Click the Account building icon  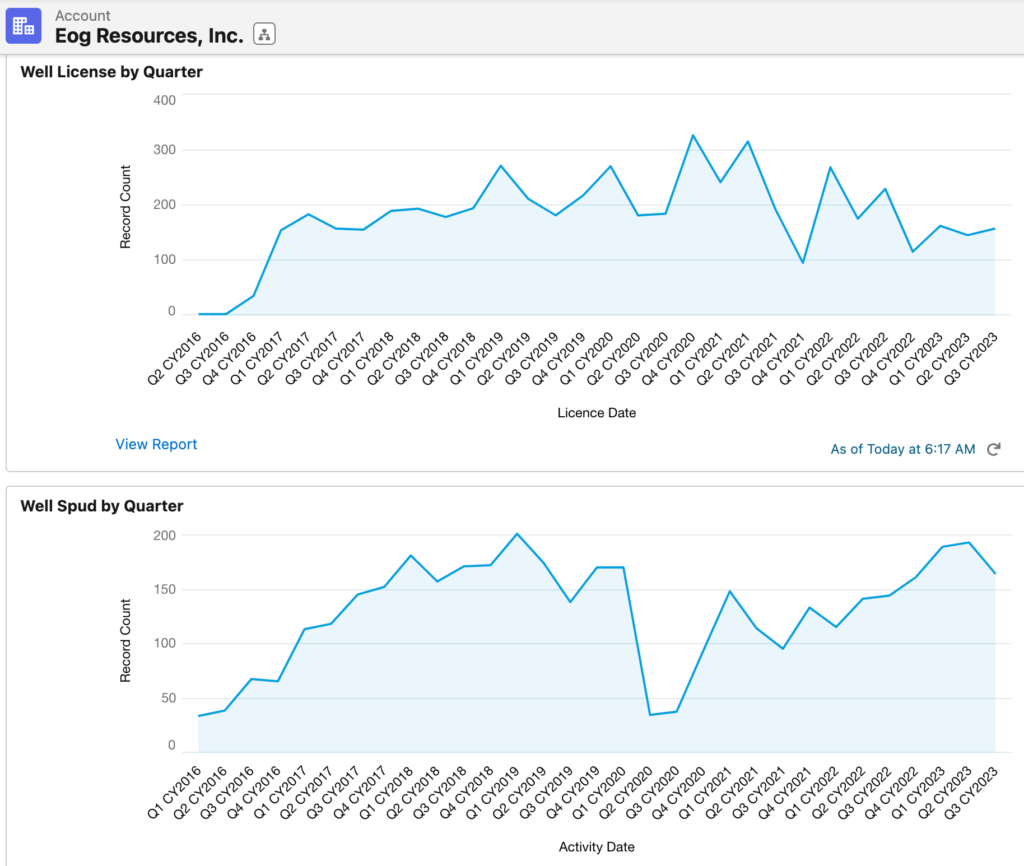point(23,25)
